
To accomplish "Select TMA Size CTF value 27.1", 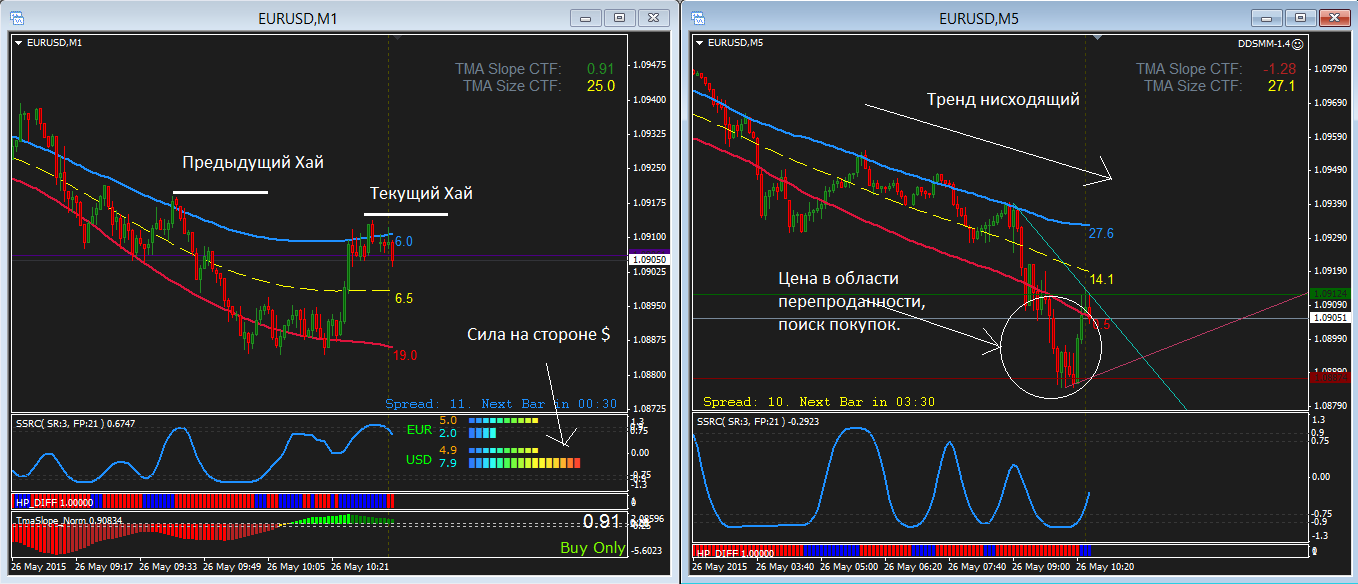I will point(1281,86).
